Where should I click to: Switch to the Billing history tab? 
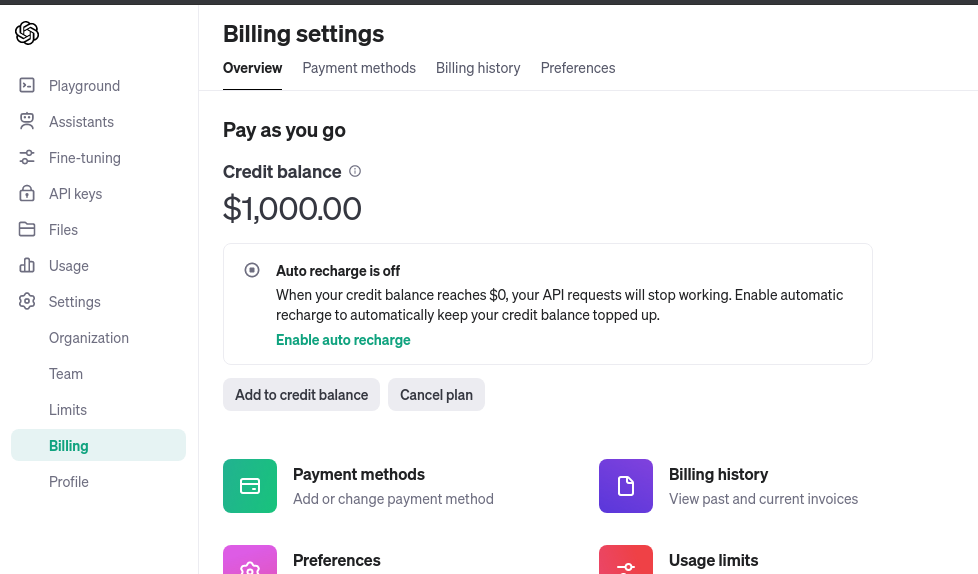coord(478,68)
